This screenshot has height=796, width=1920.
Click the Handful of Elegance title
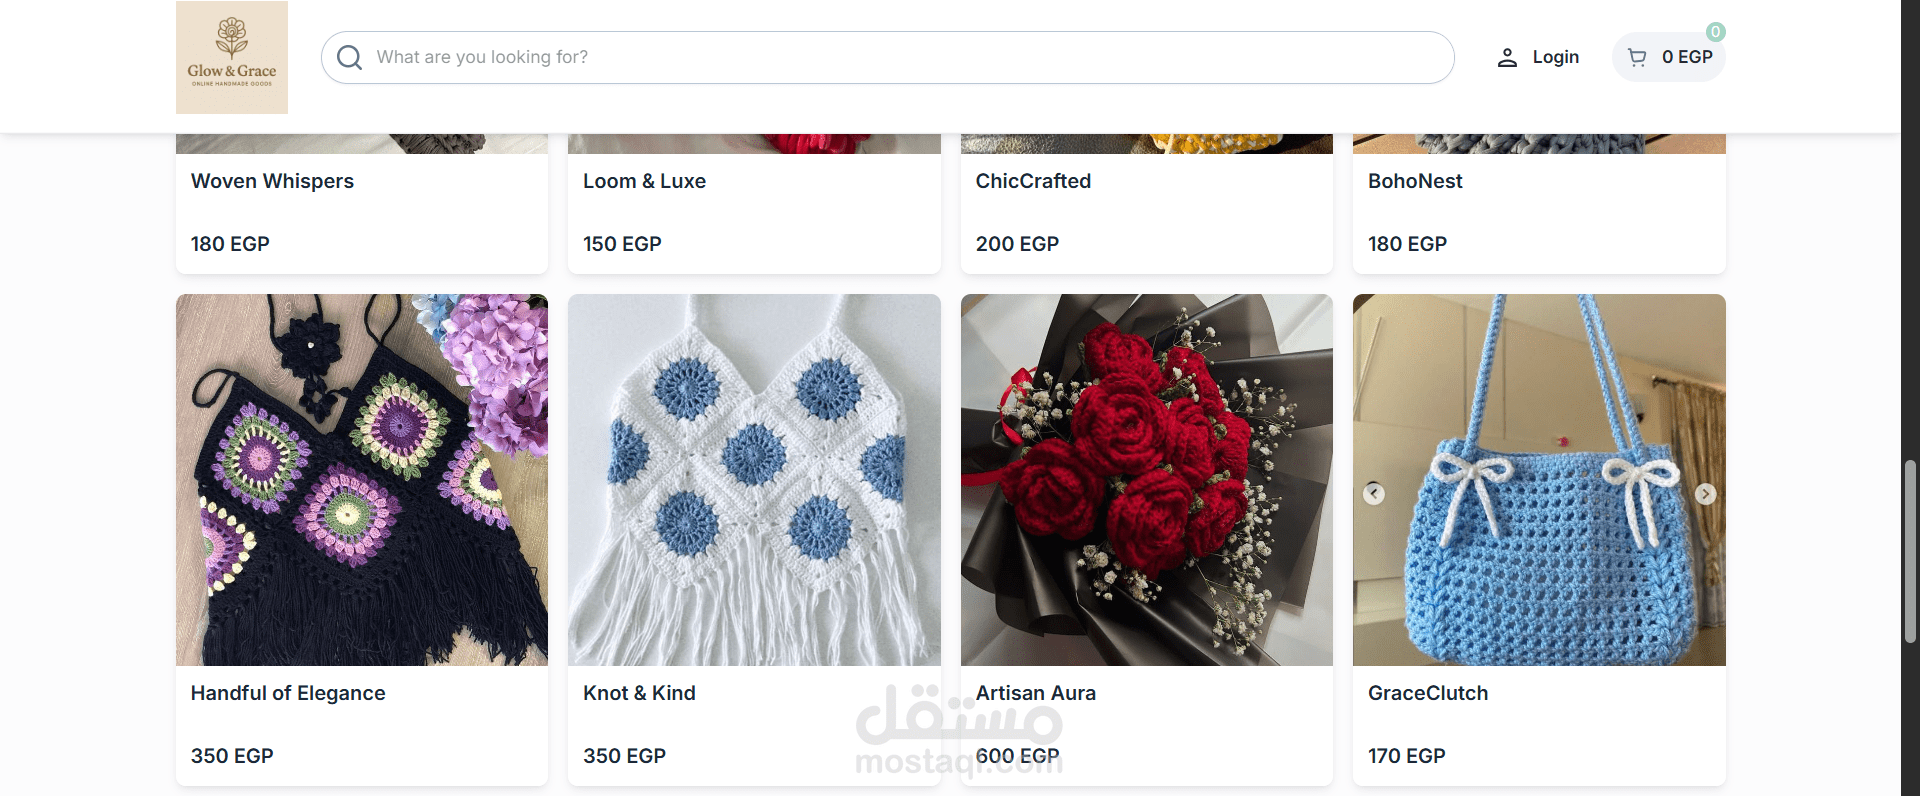click(x=288, y=693)
